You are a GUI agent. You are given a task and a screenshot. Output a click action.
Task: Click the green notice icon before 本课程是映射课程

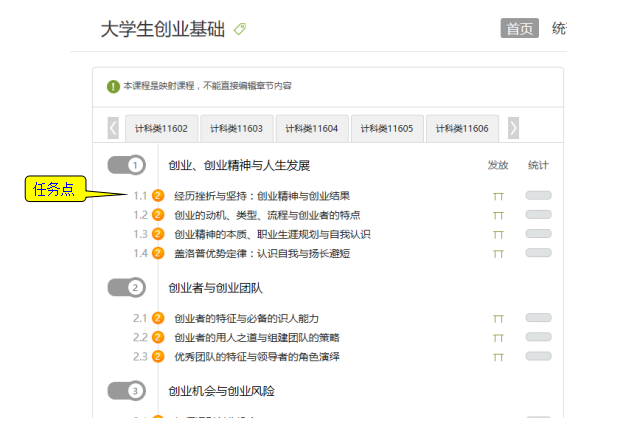coord(113,86)
